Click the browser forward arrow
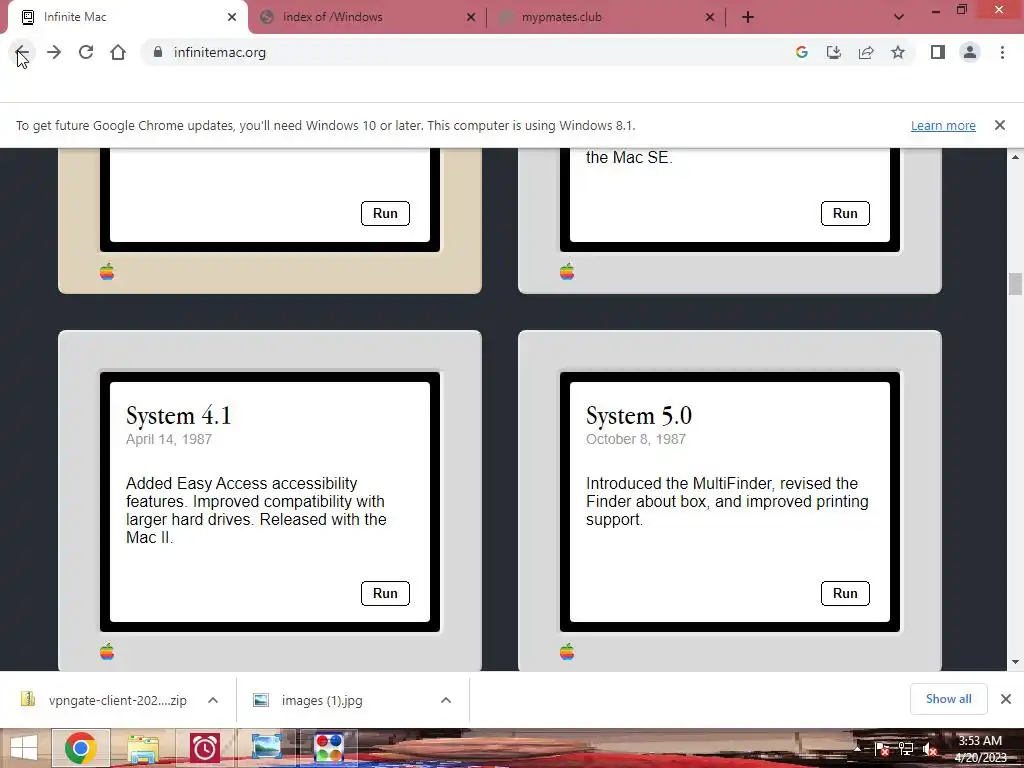Viewport: 1024px width, 768px height. coord(54,52)
